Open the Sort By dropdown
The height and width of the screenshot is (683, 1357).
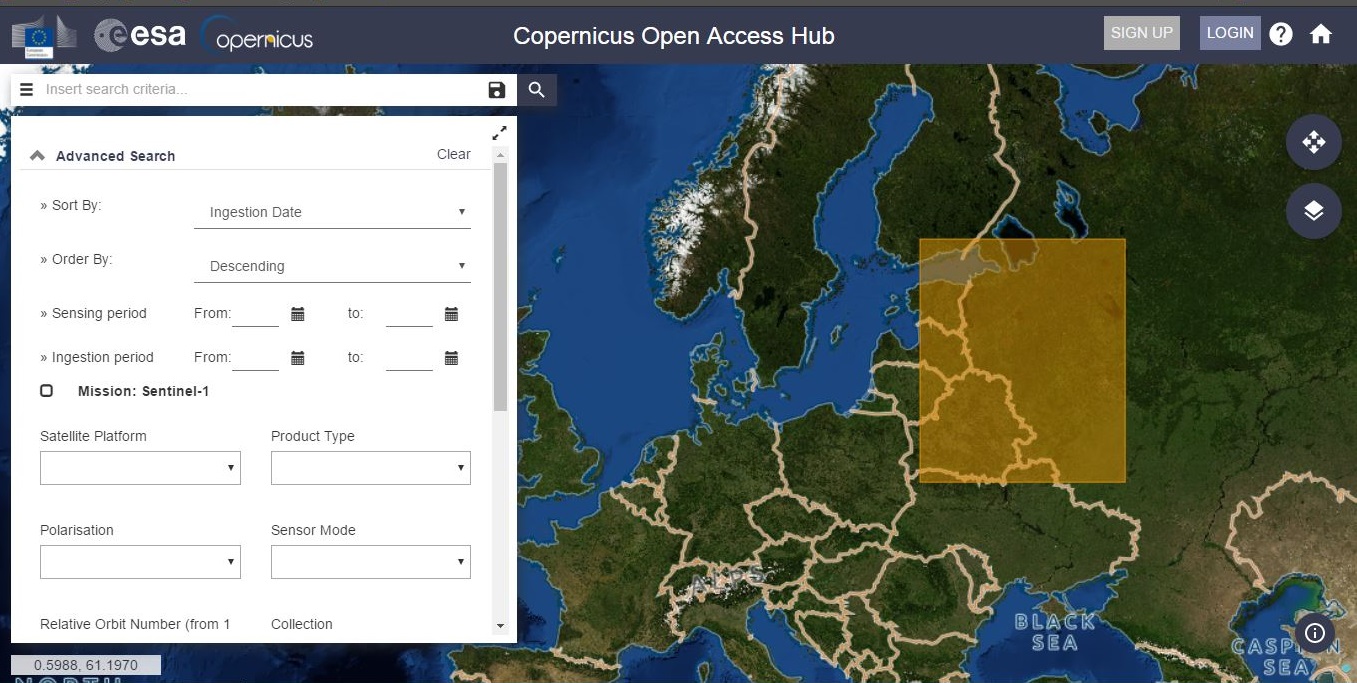click(x=332, y=212)
